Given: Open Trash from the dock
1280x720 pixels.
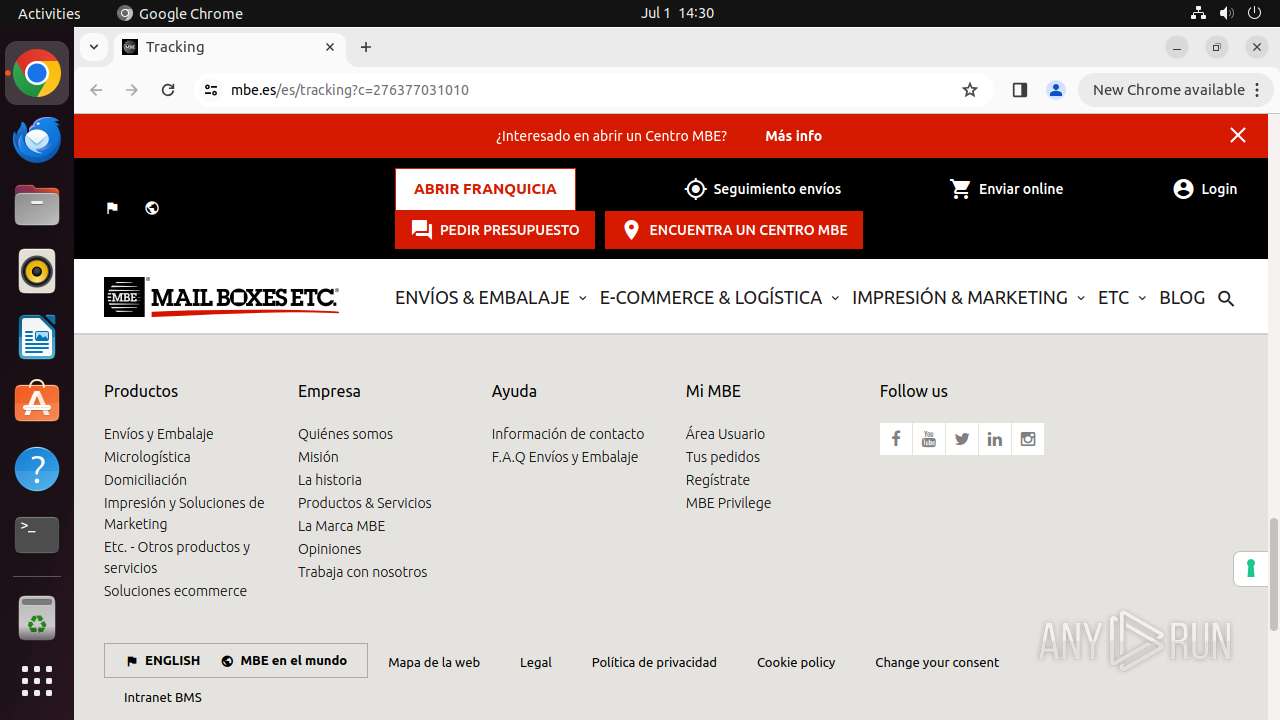Looking at the screenshot, I should coord(37,619).
